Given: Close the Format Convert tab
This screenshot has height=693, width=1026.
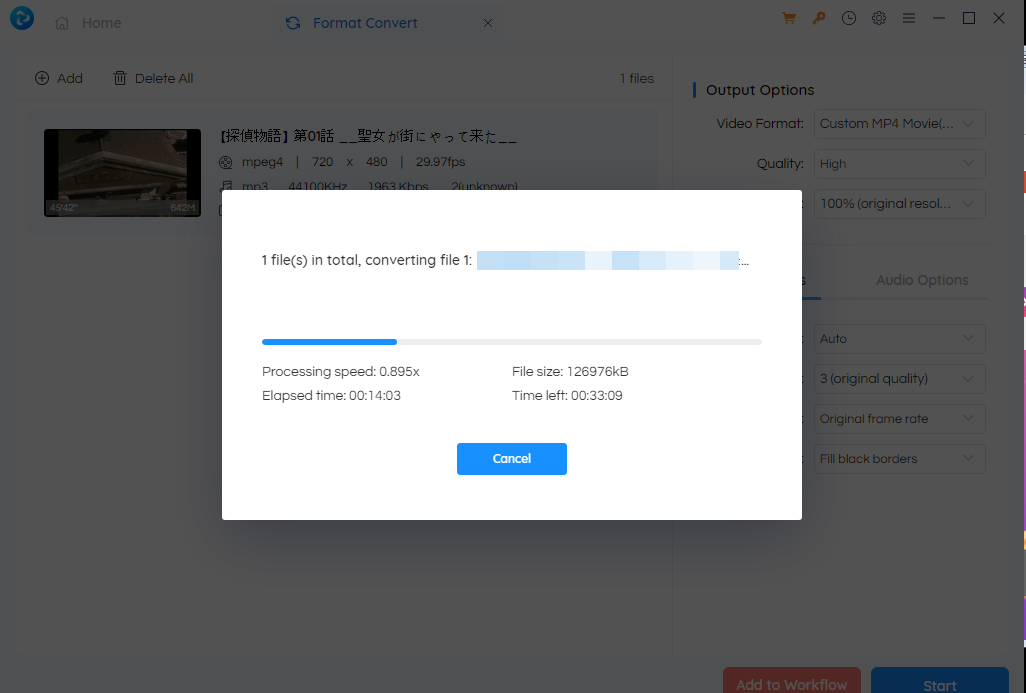Looking at the screenshot, I should 487,24.
